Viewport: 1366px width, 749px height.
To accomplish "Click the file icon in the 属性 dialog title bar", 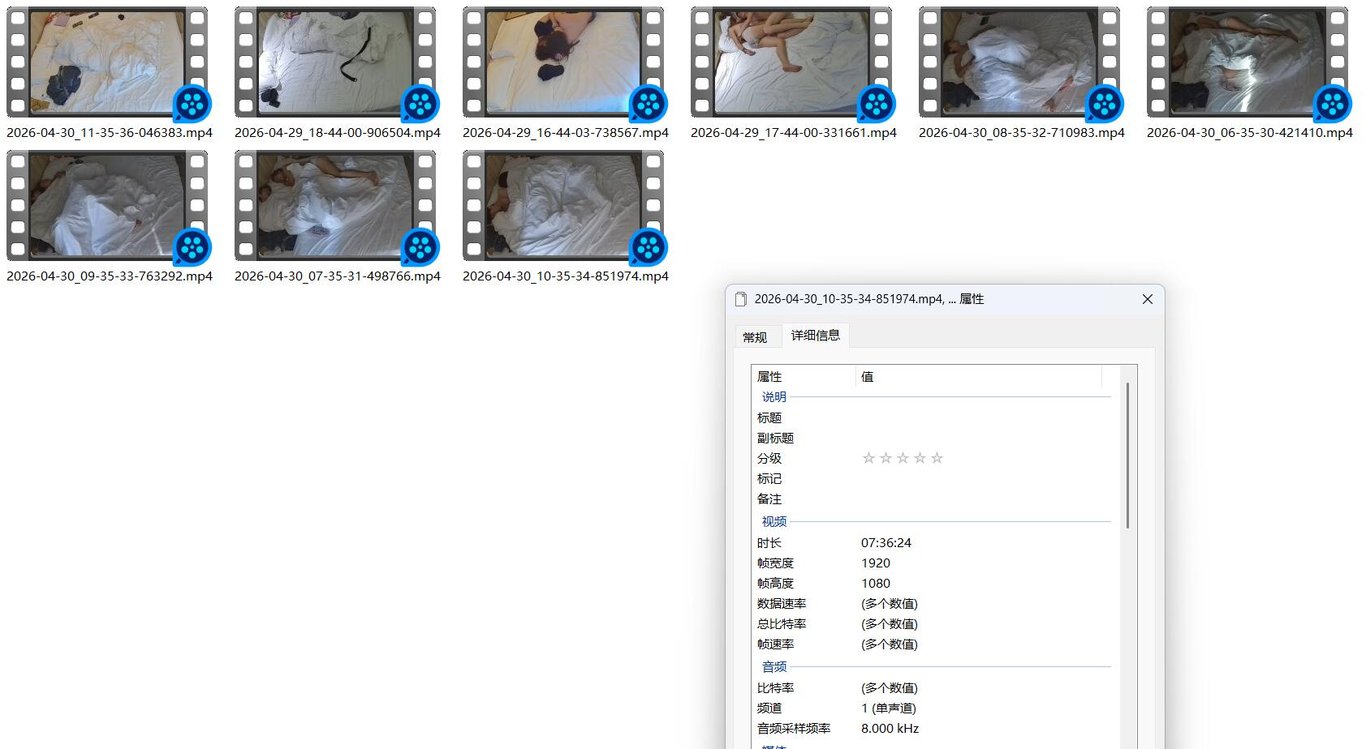I will 741,299.
